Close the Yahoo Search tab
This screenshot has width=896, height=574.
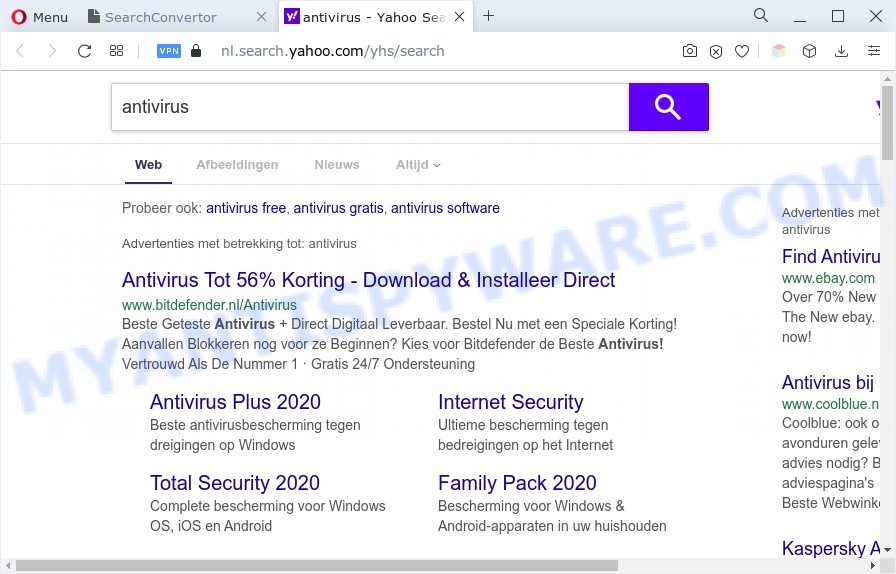pyautogui.click(x=459, y=17)
